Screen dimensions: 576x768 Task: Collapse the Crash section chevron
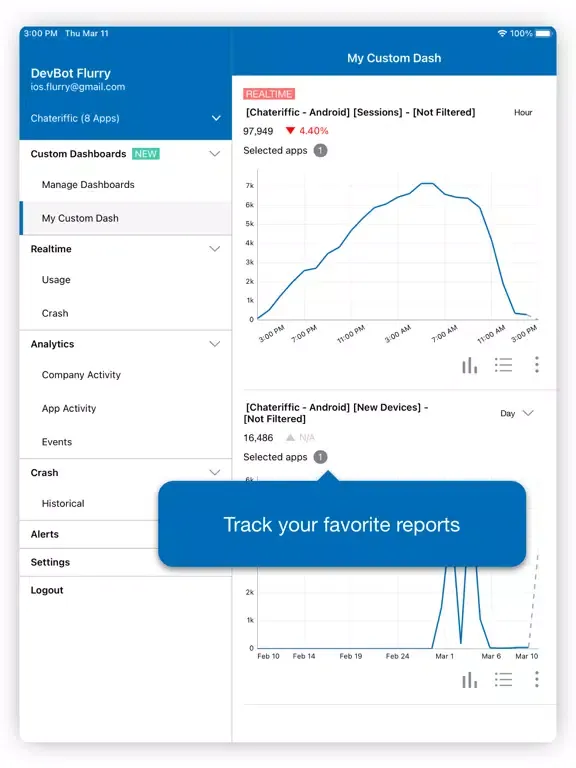[x=215, y=473]
